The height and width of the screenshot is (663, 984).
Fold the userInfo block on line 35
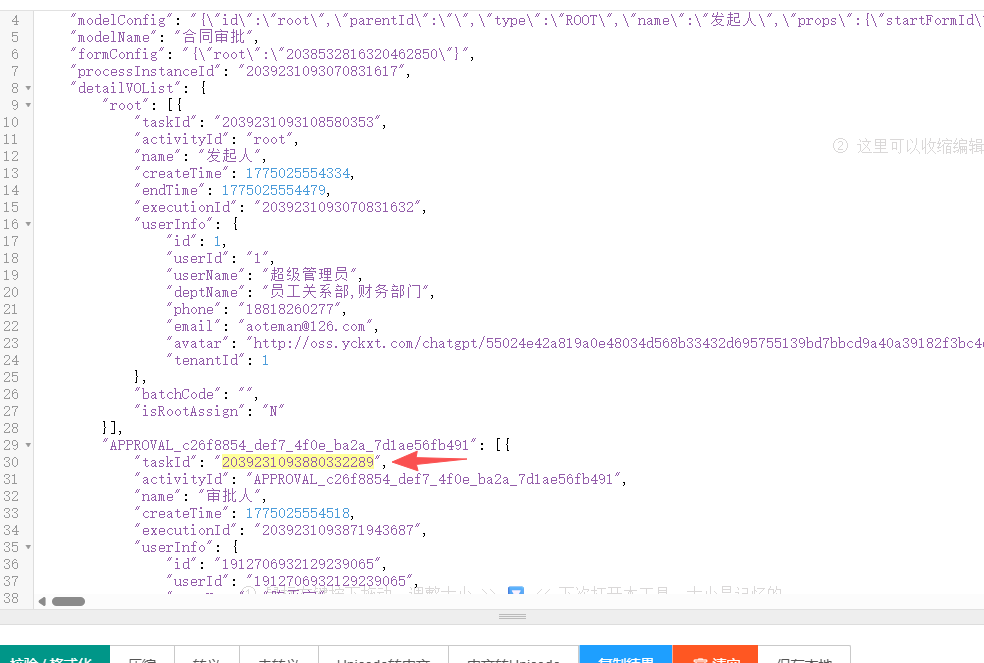(28, 547)
